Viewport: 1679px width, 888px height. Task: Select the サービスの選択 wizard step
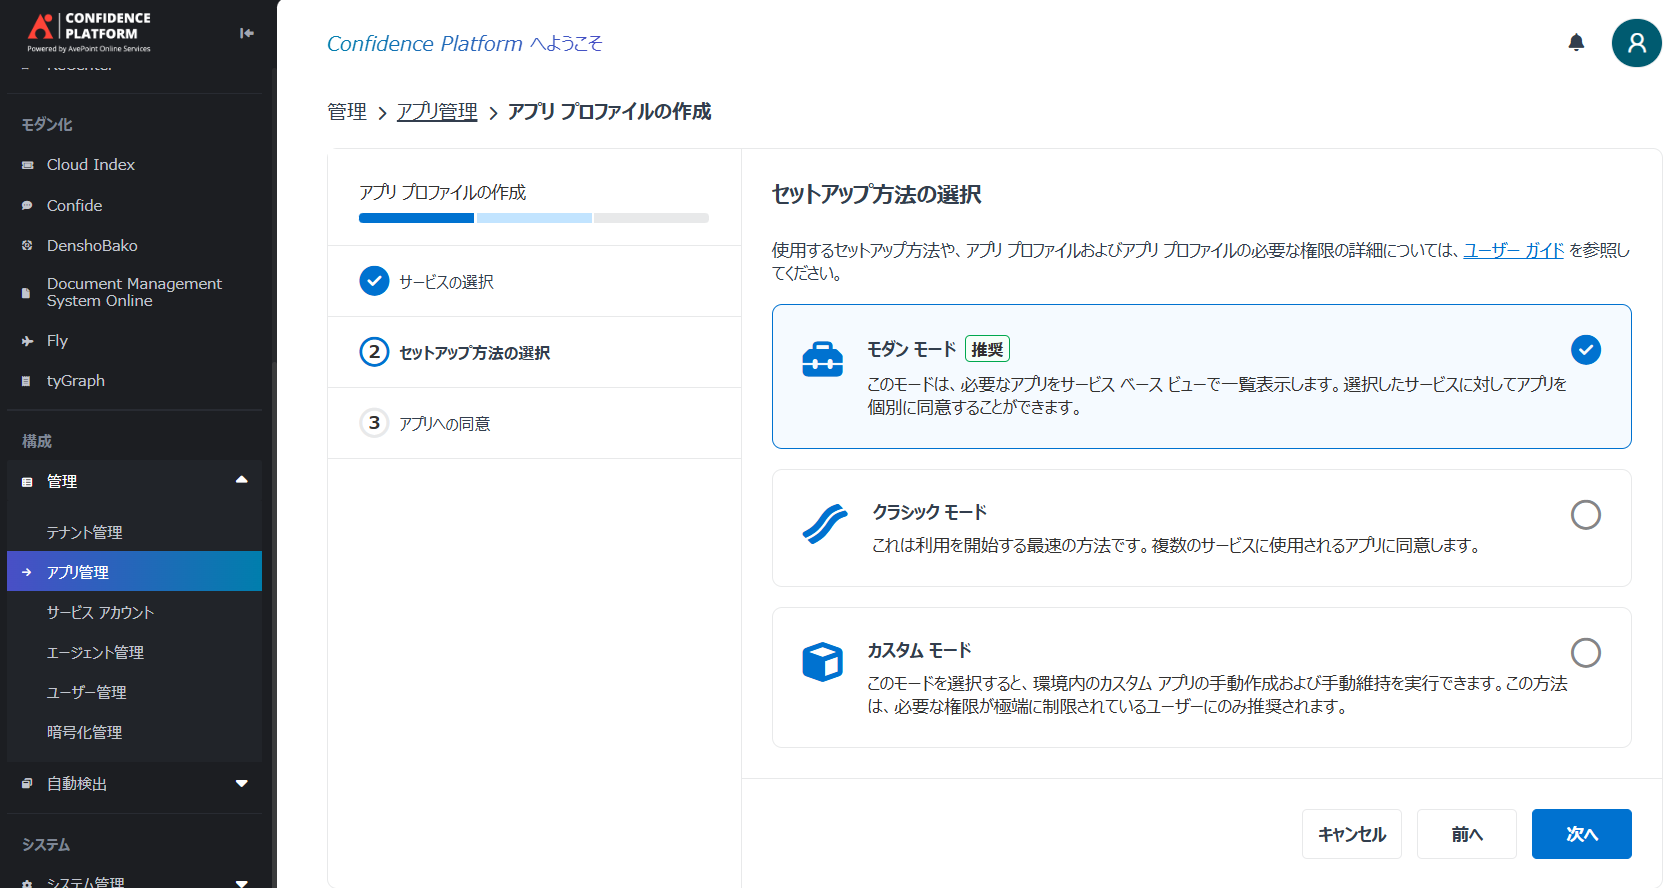[x=534, y=281]
